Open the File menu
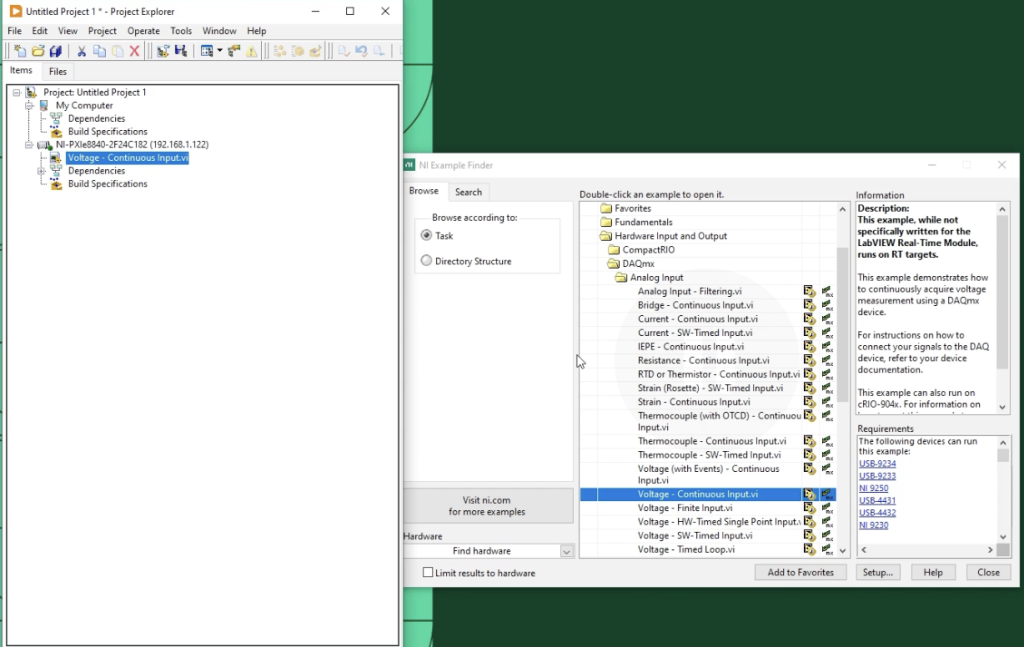 [14, 31]
